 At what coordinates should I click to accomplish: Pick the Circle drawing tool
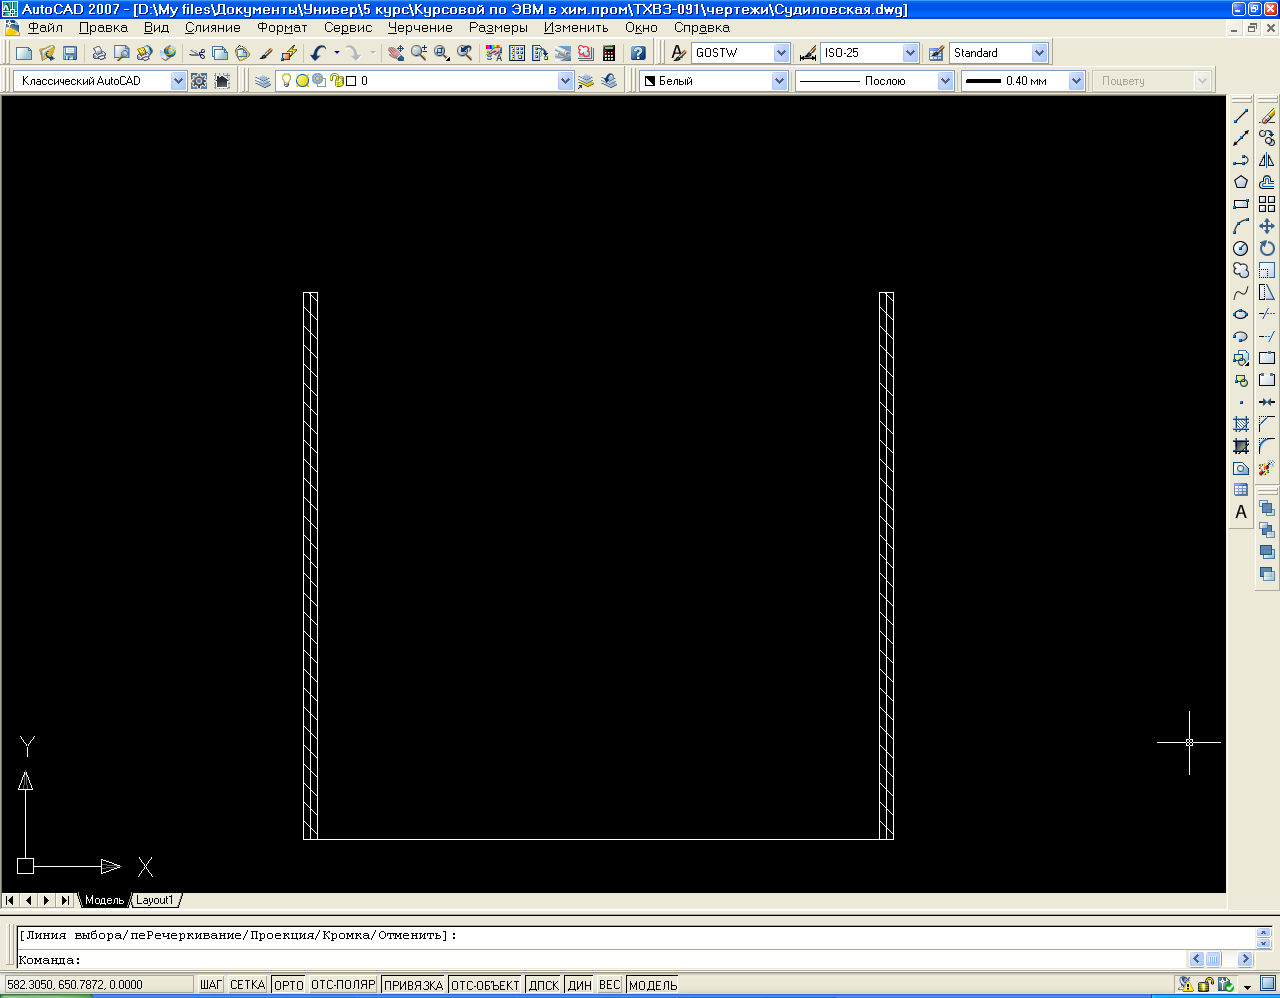1241,248
